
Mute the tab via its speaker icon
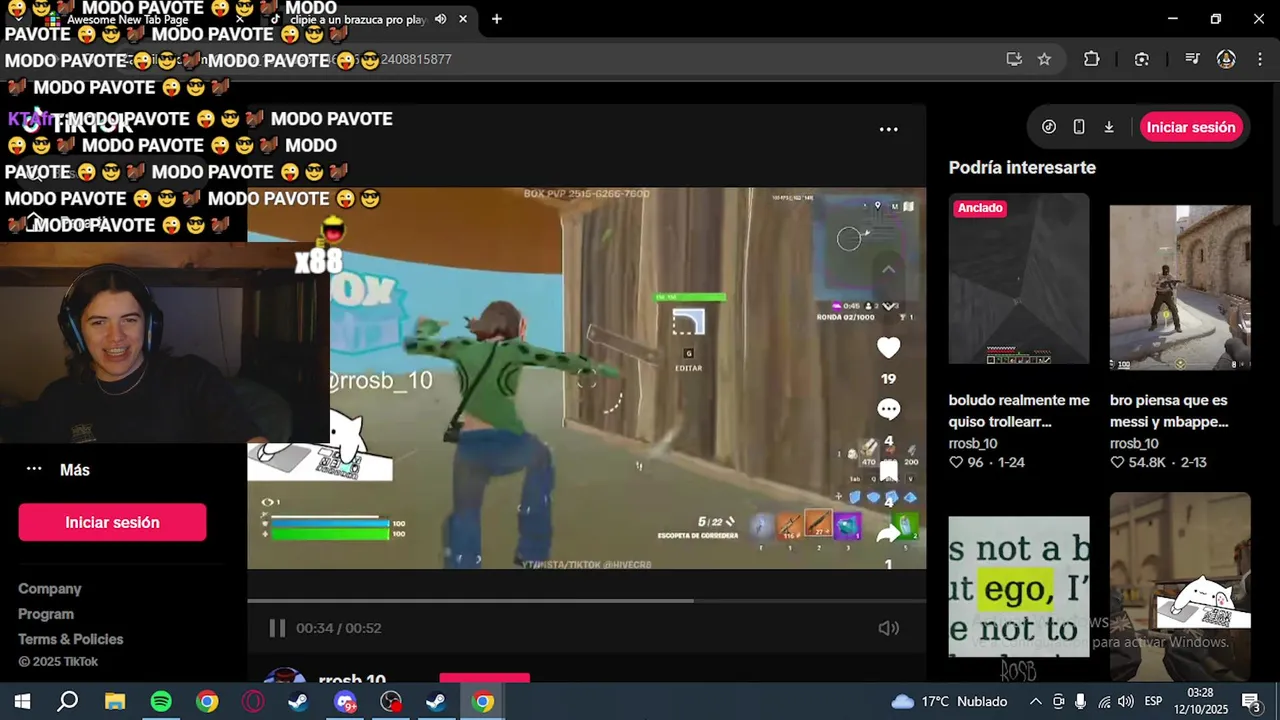click(440, 19)
